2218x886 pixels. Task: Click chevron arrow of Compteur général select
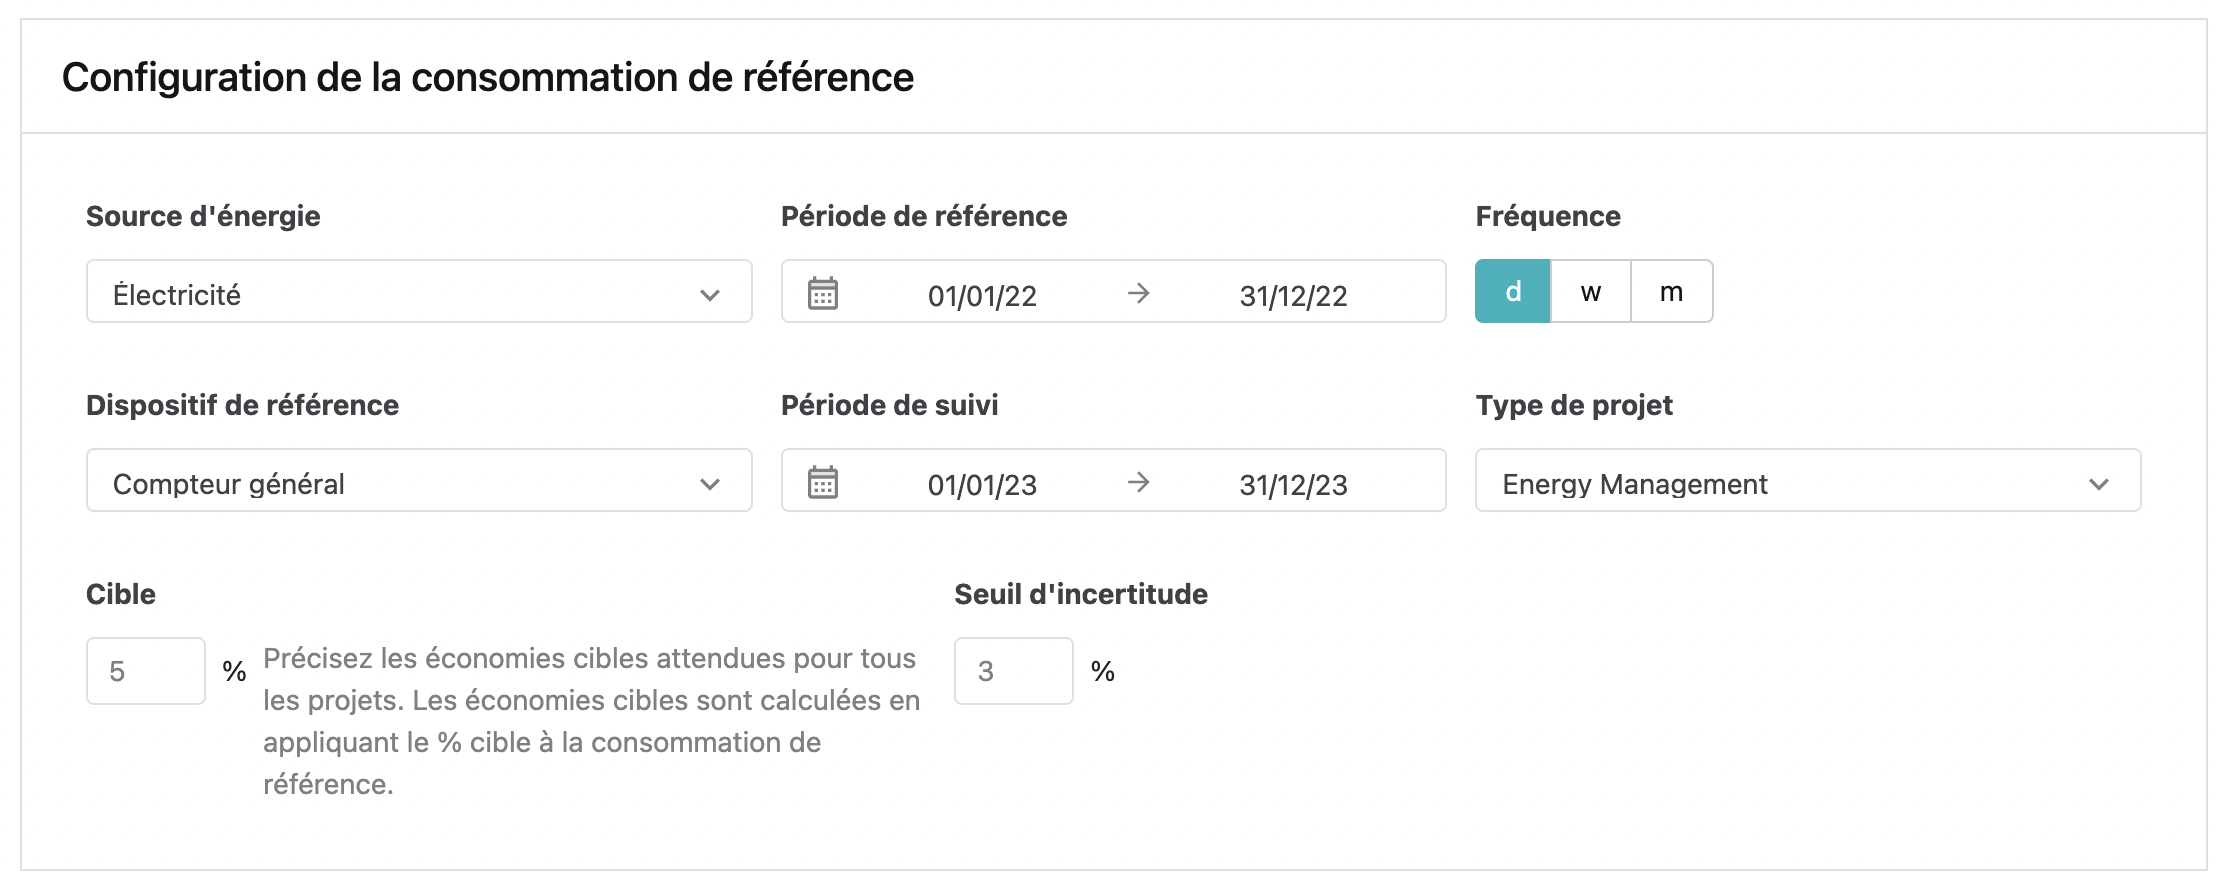[x=710, y=484]
